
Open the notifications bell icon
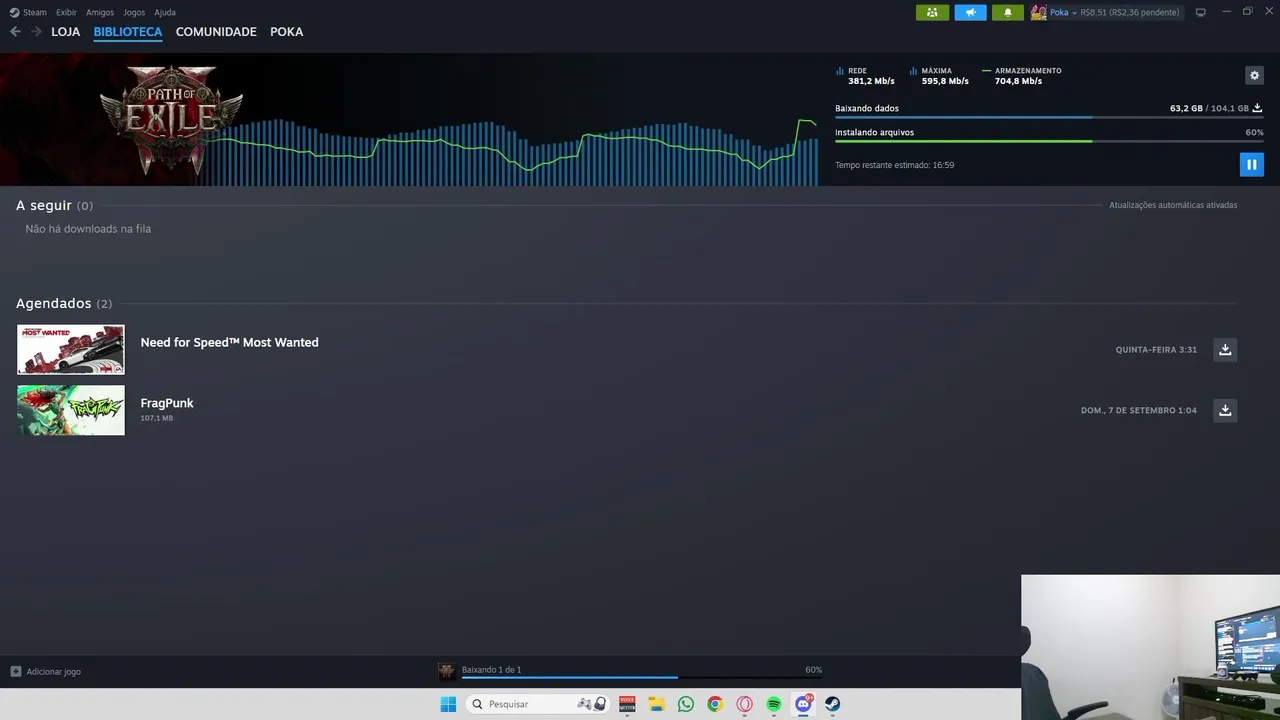(x=1007, y=12)
